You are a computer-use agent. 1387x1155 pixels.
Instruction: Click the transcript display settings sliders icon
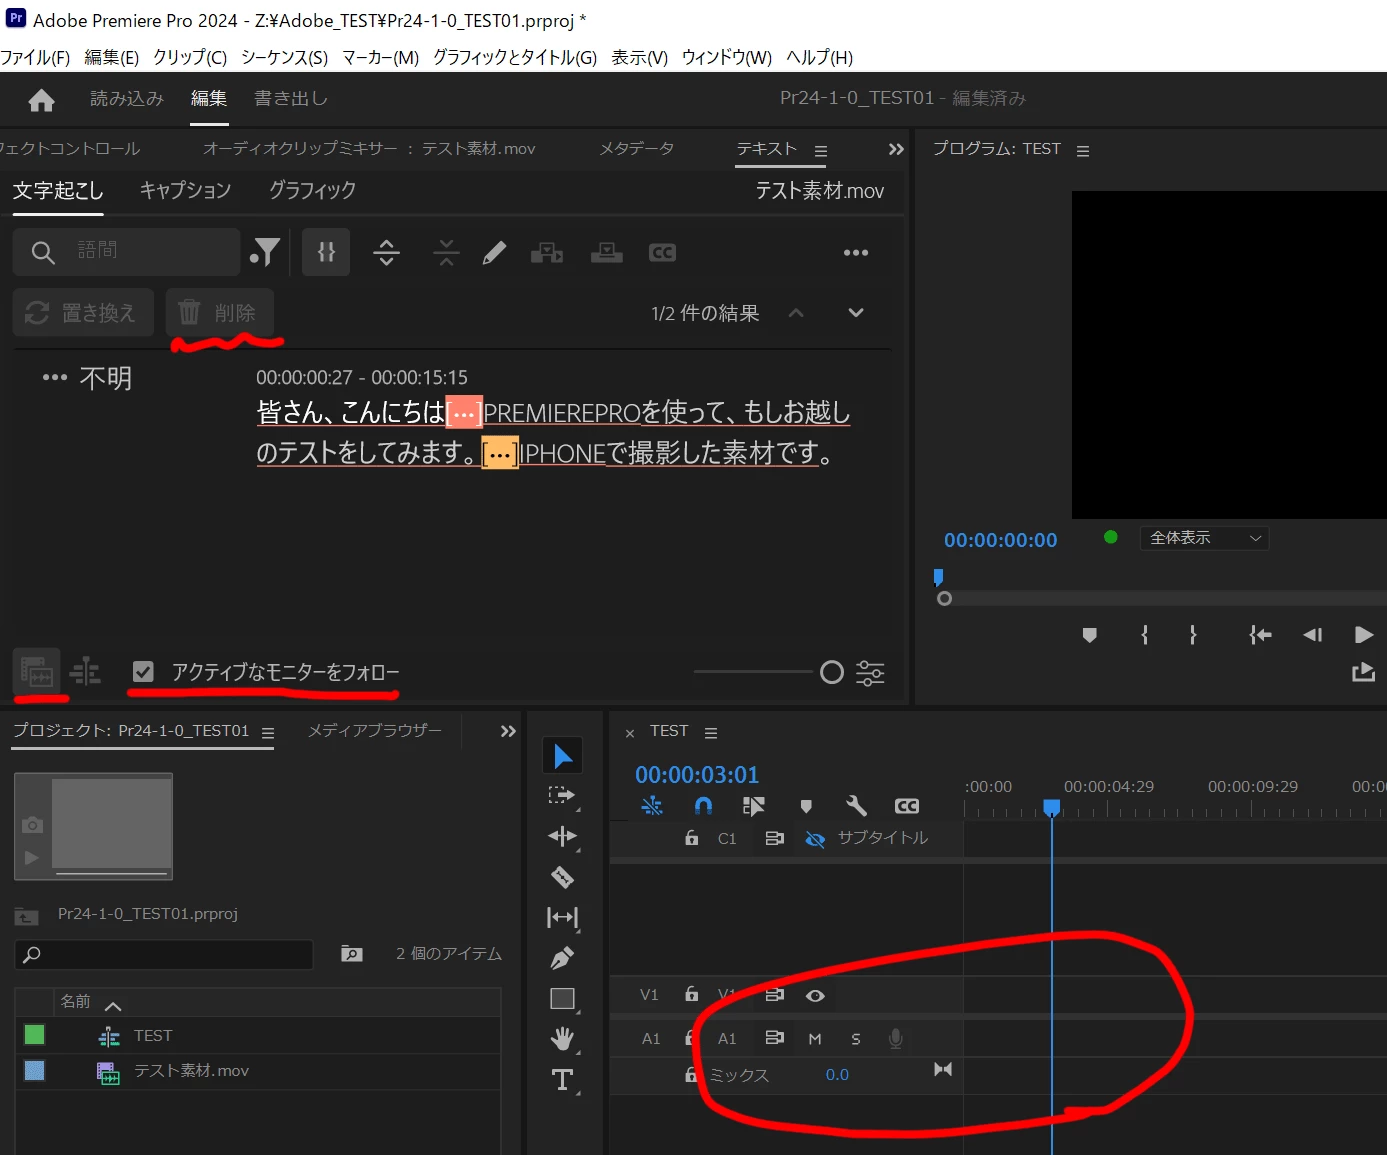point(870,673)
